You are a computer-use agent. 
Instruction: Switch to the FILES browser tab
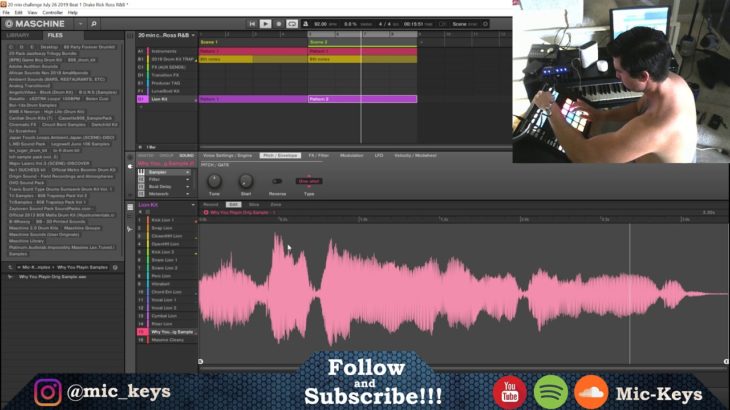pos(55,35)
